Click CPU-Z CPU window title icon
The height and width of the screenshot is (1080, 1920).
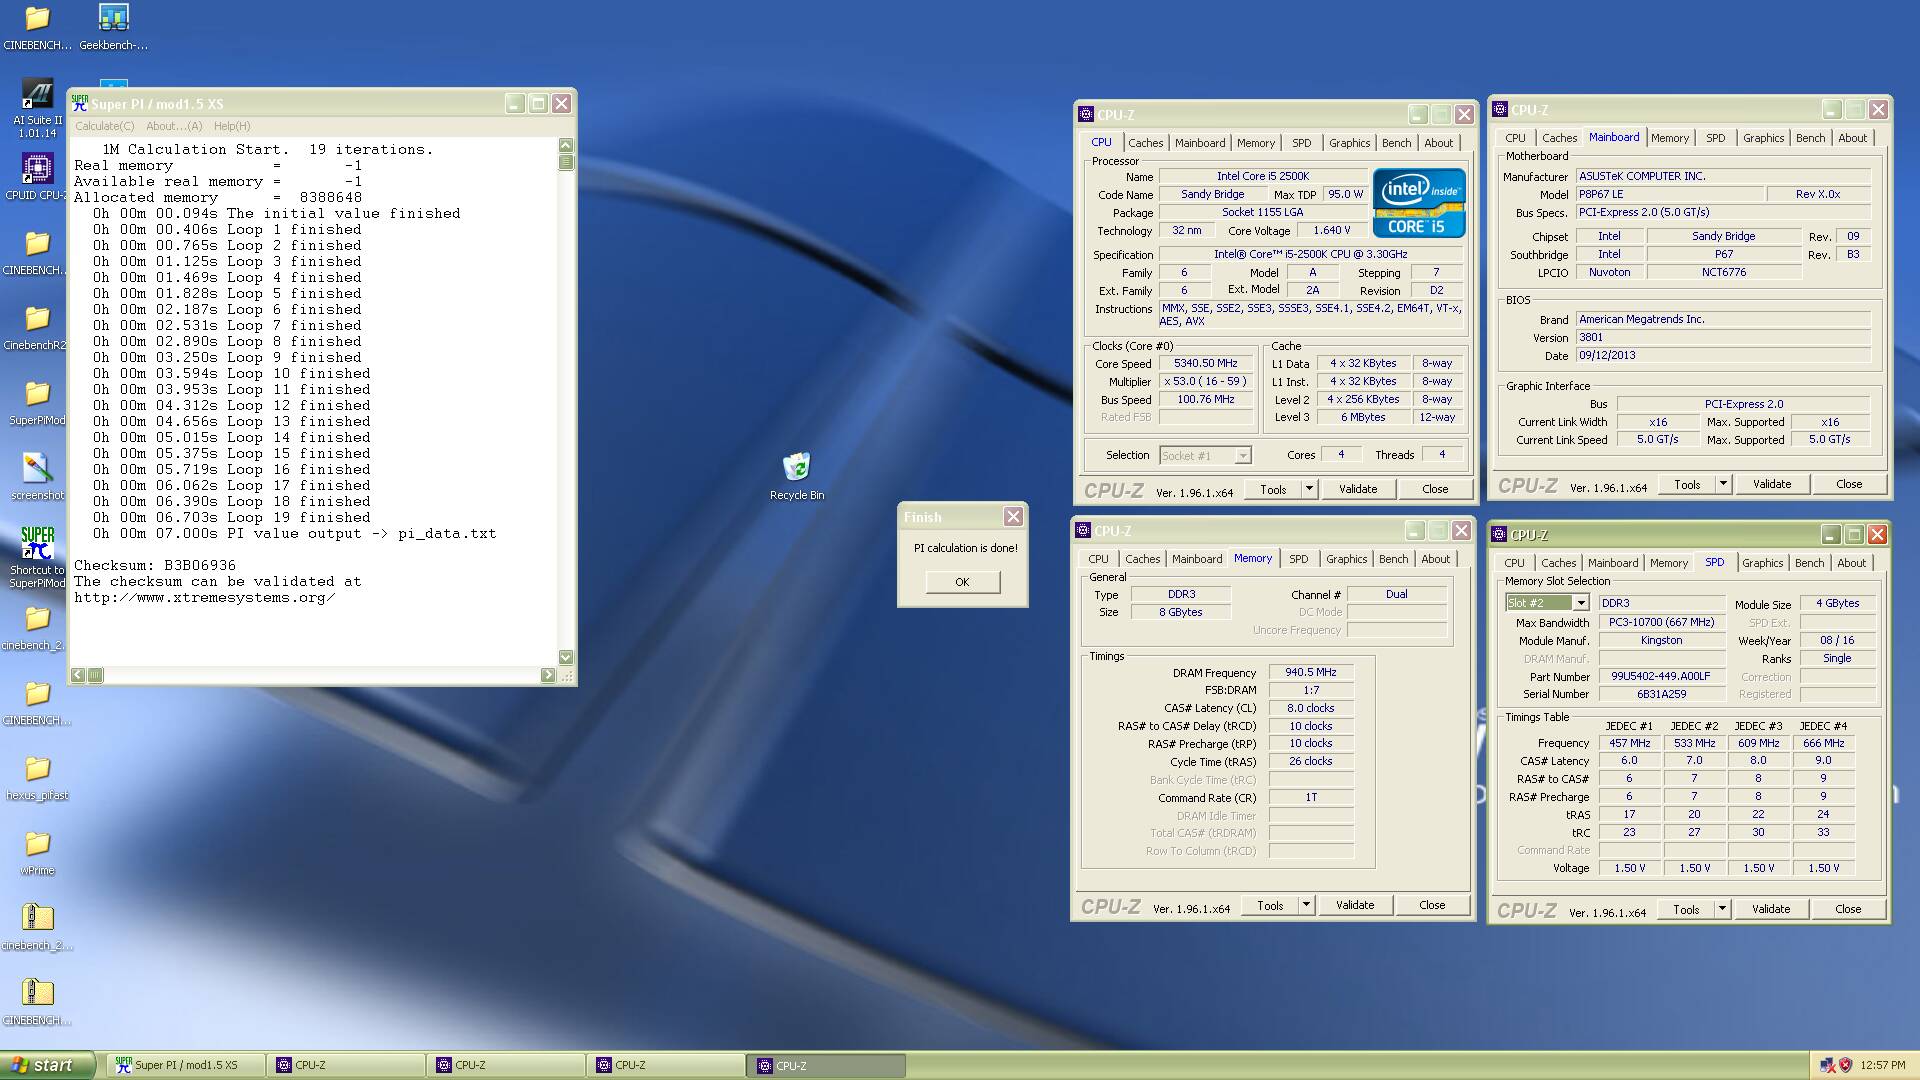[x=1086, y=115]
